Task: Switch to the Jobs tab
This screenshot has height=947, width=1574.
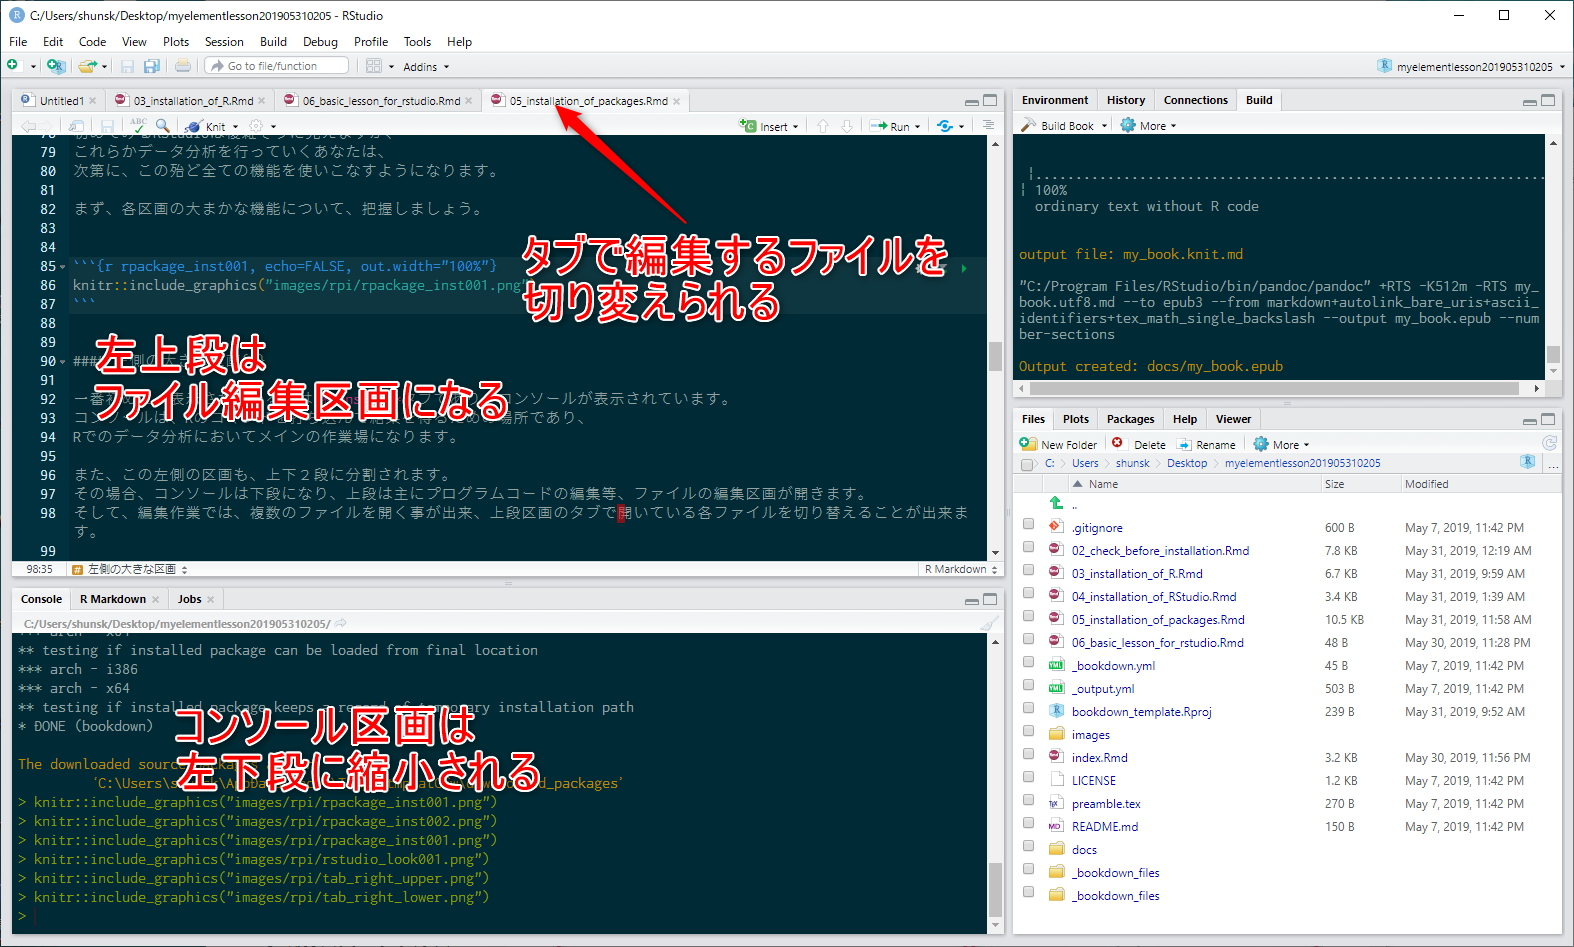Action: coord(189,599)
